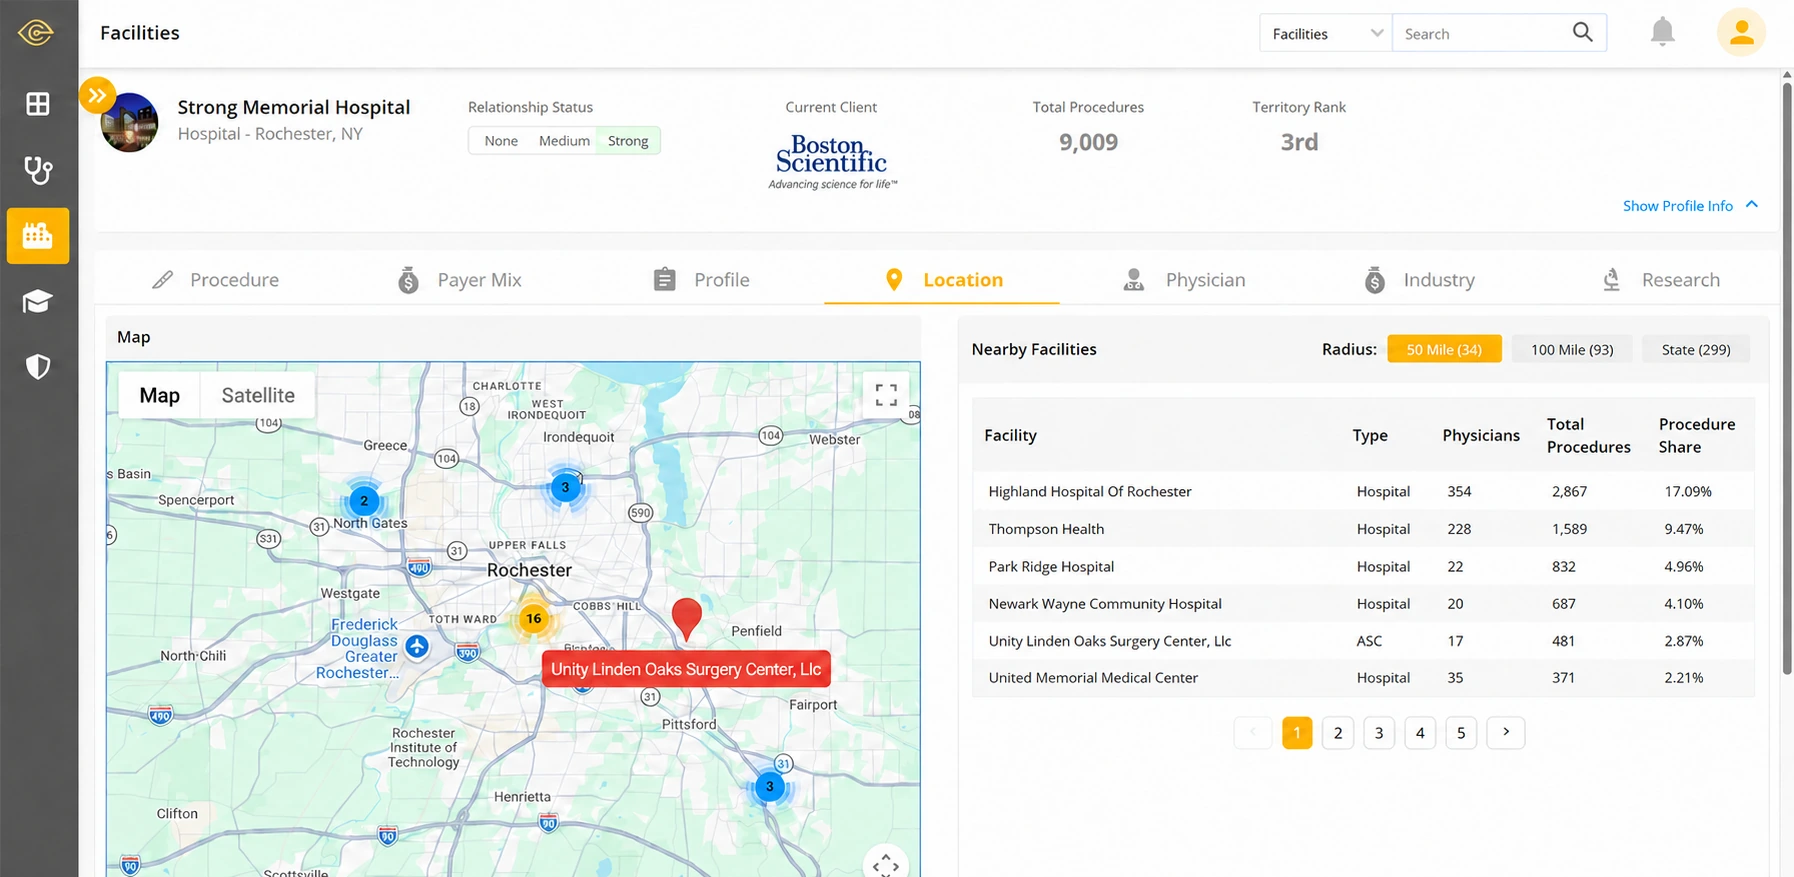Click the microscope icon on Research tab
Image resolution: width=1794 pixels, height=877 pixels.
(x=1611, y=280)
